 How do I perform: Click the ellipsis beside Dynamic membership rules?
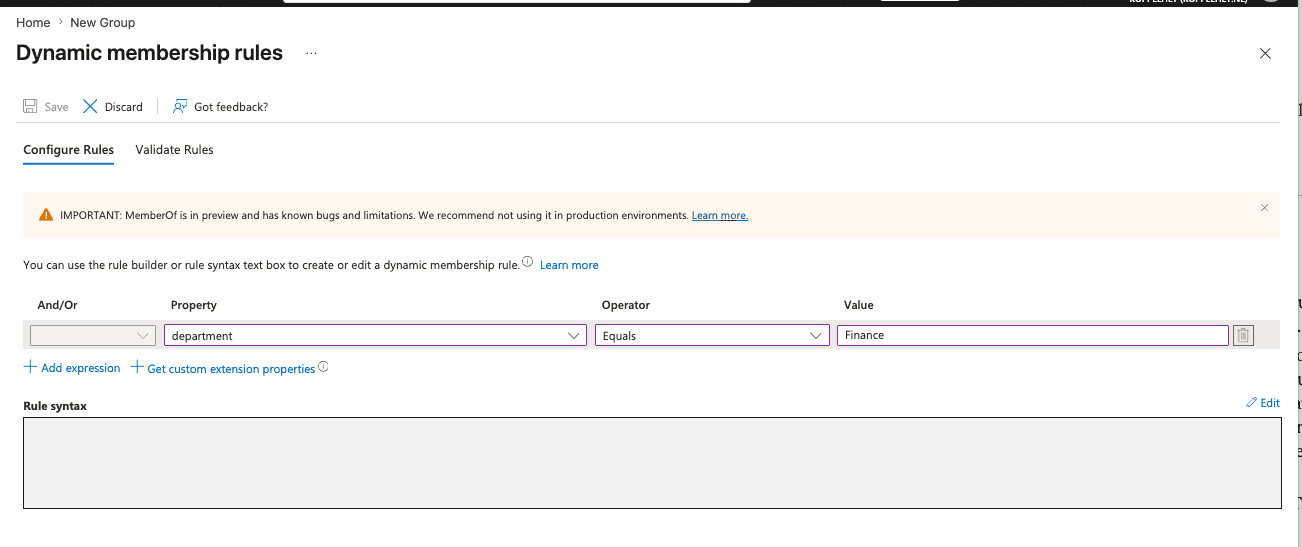click(x=311, y=53)
